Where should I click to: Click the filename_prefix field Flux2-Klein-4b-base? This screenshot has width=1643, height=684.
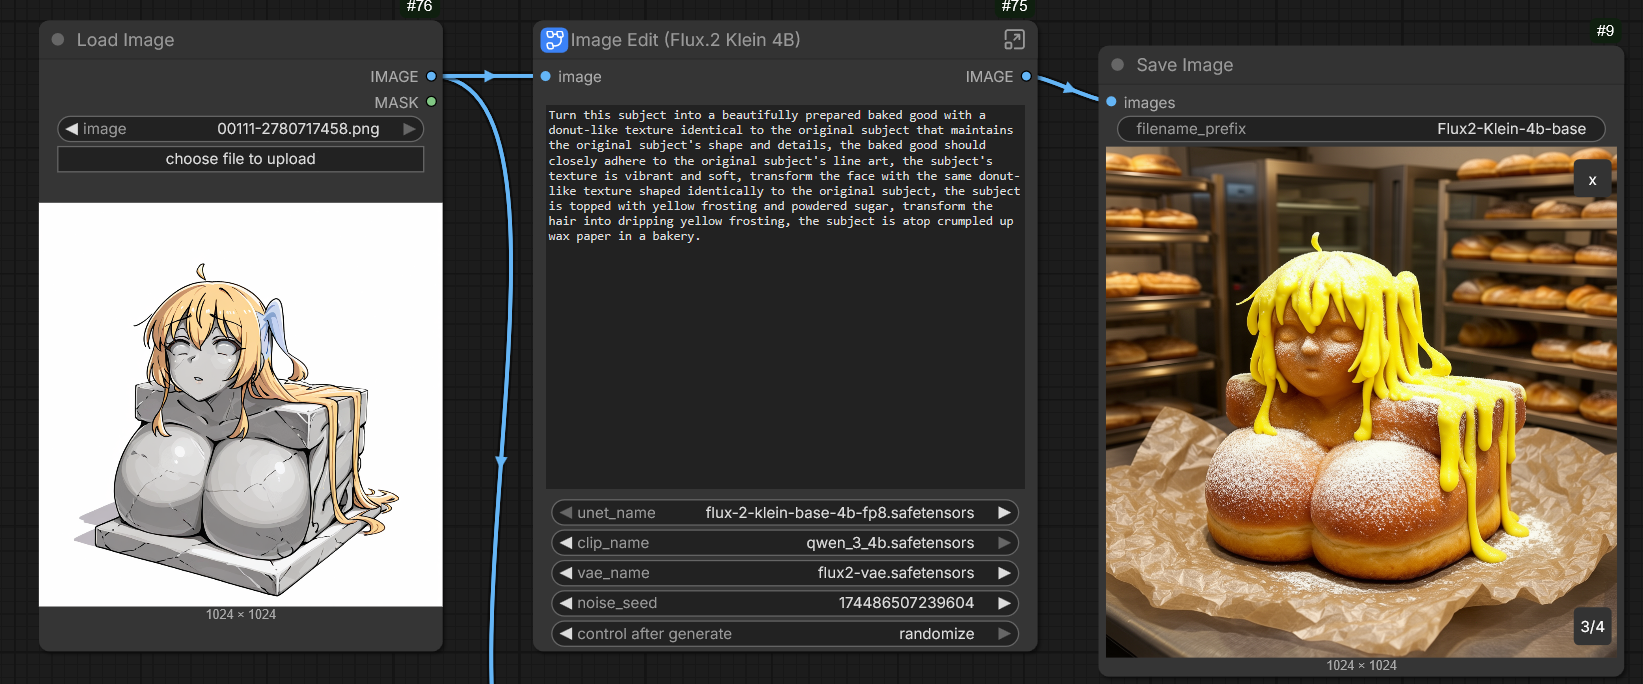pyautogui.click(x=1361, y=129)
